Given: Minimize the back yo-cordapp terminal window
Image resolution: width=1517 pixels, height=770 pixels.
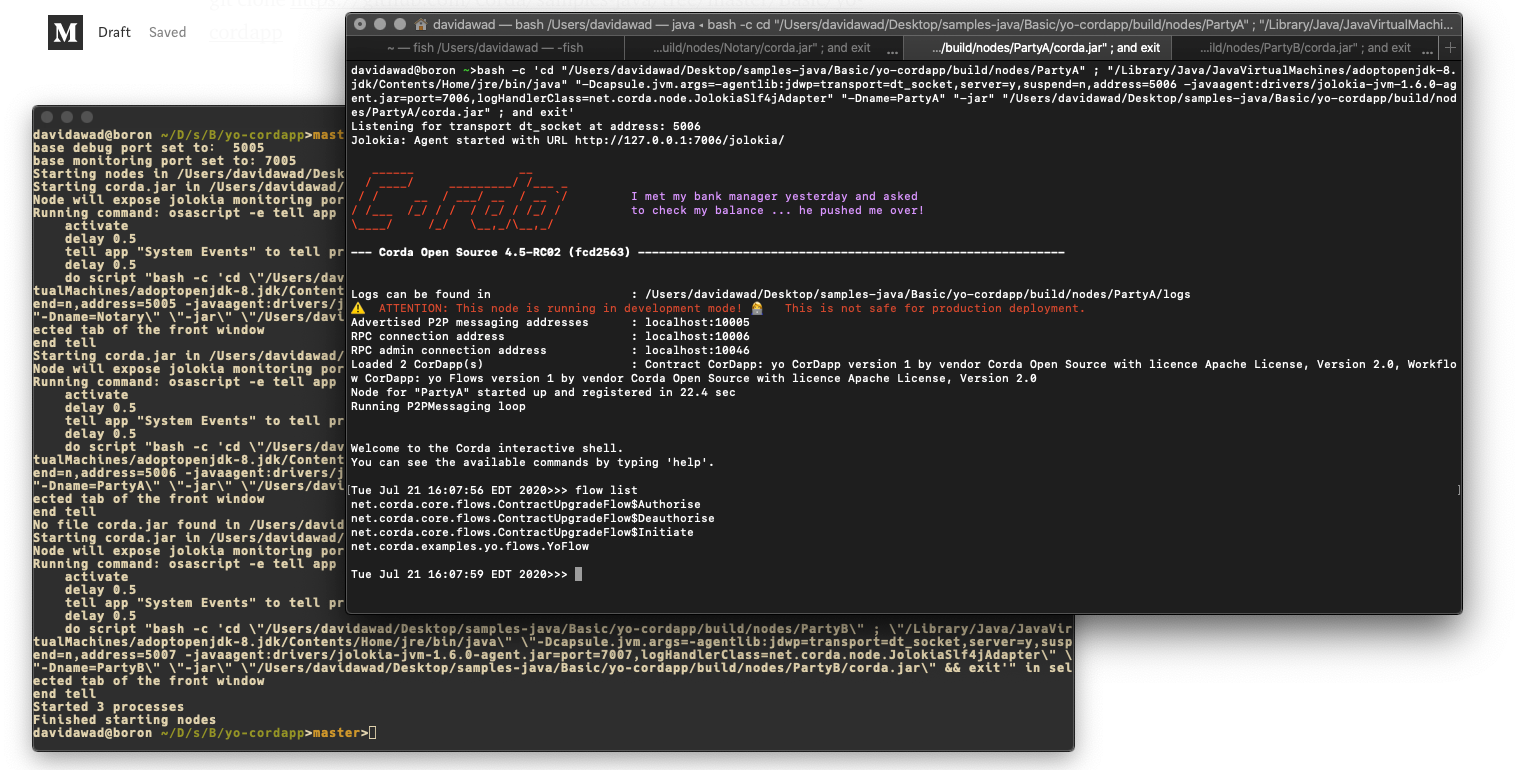Looking at the screenshot, I should tap(66, 117).
